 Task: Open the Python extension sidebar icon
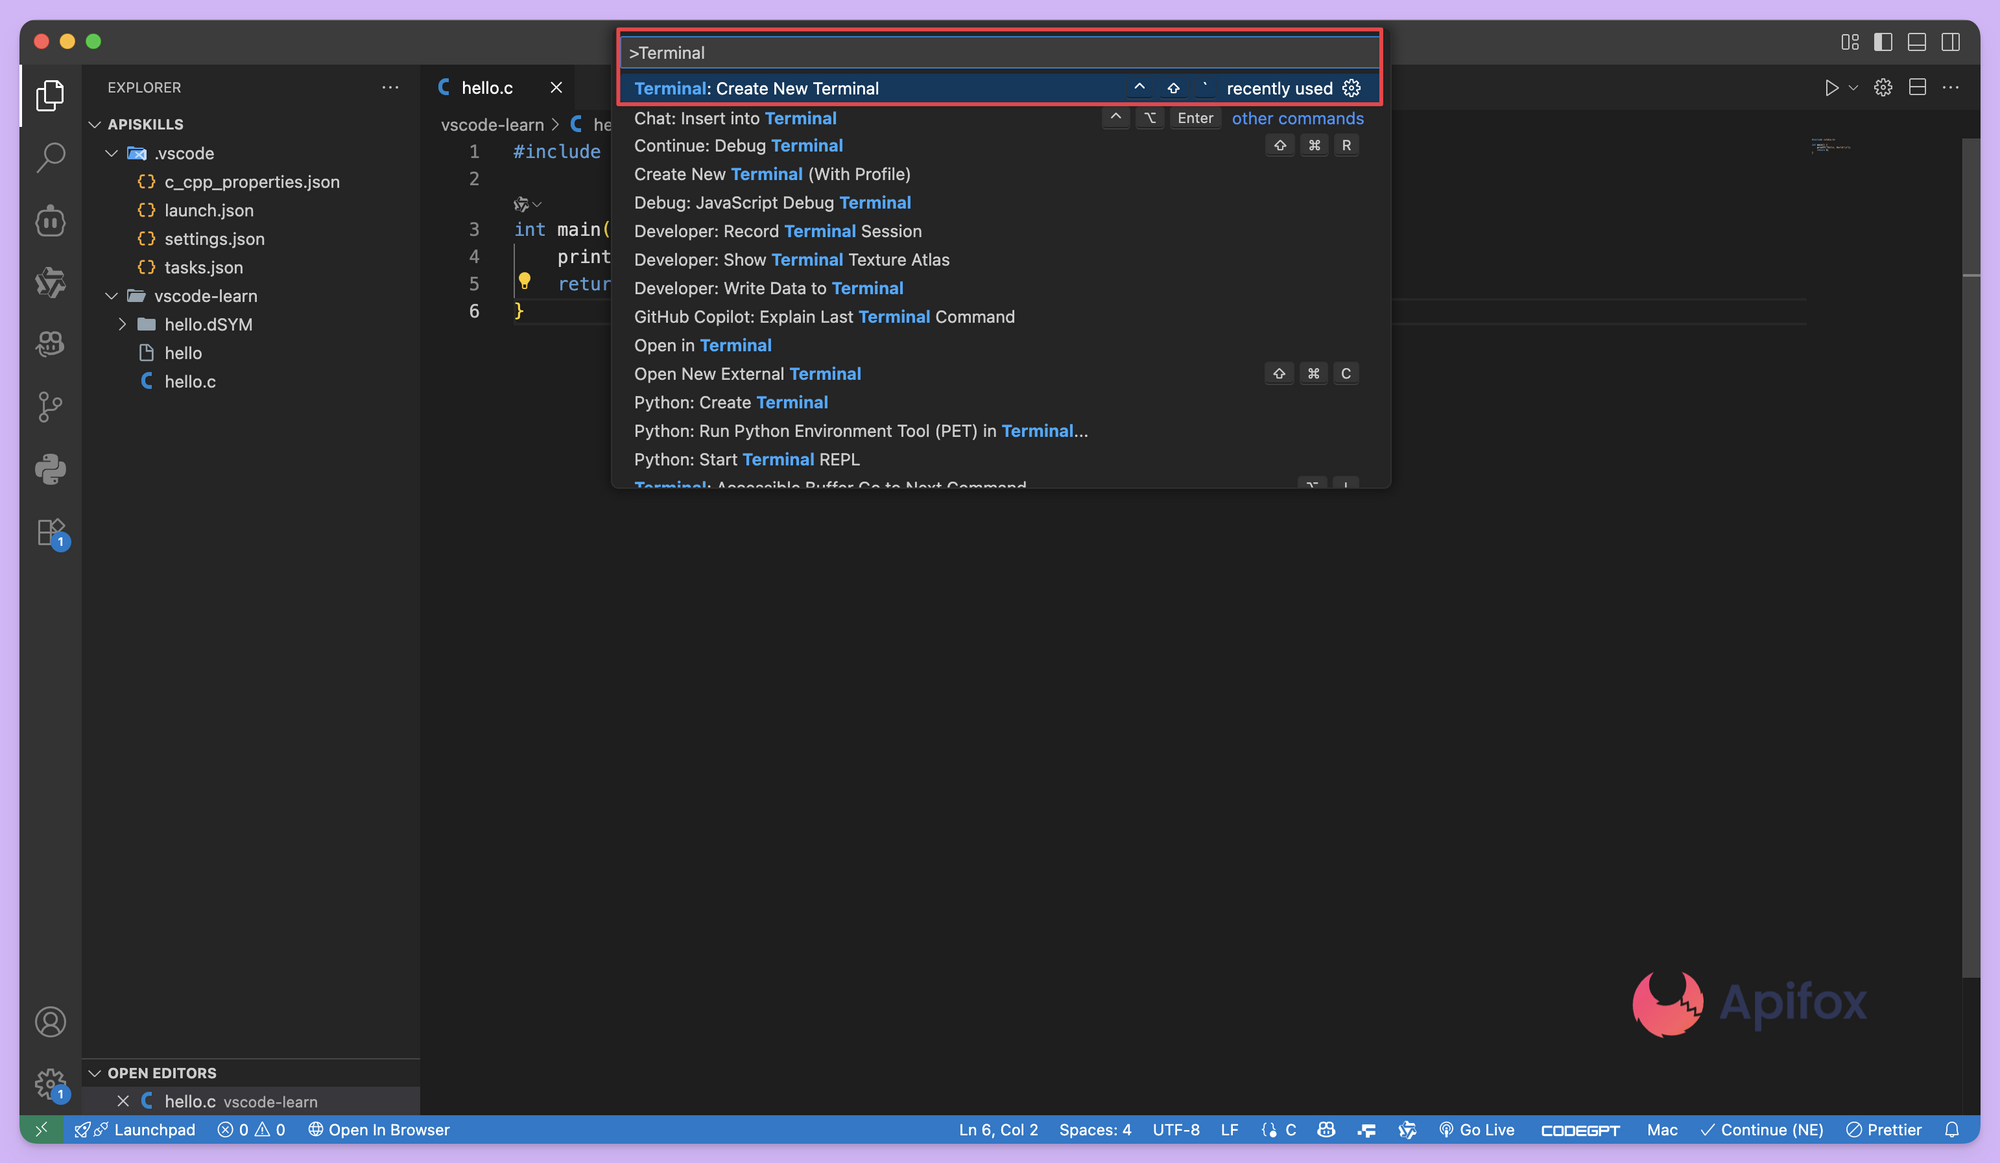[x=50, y=468]
